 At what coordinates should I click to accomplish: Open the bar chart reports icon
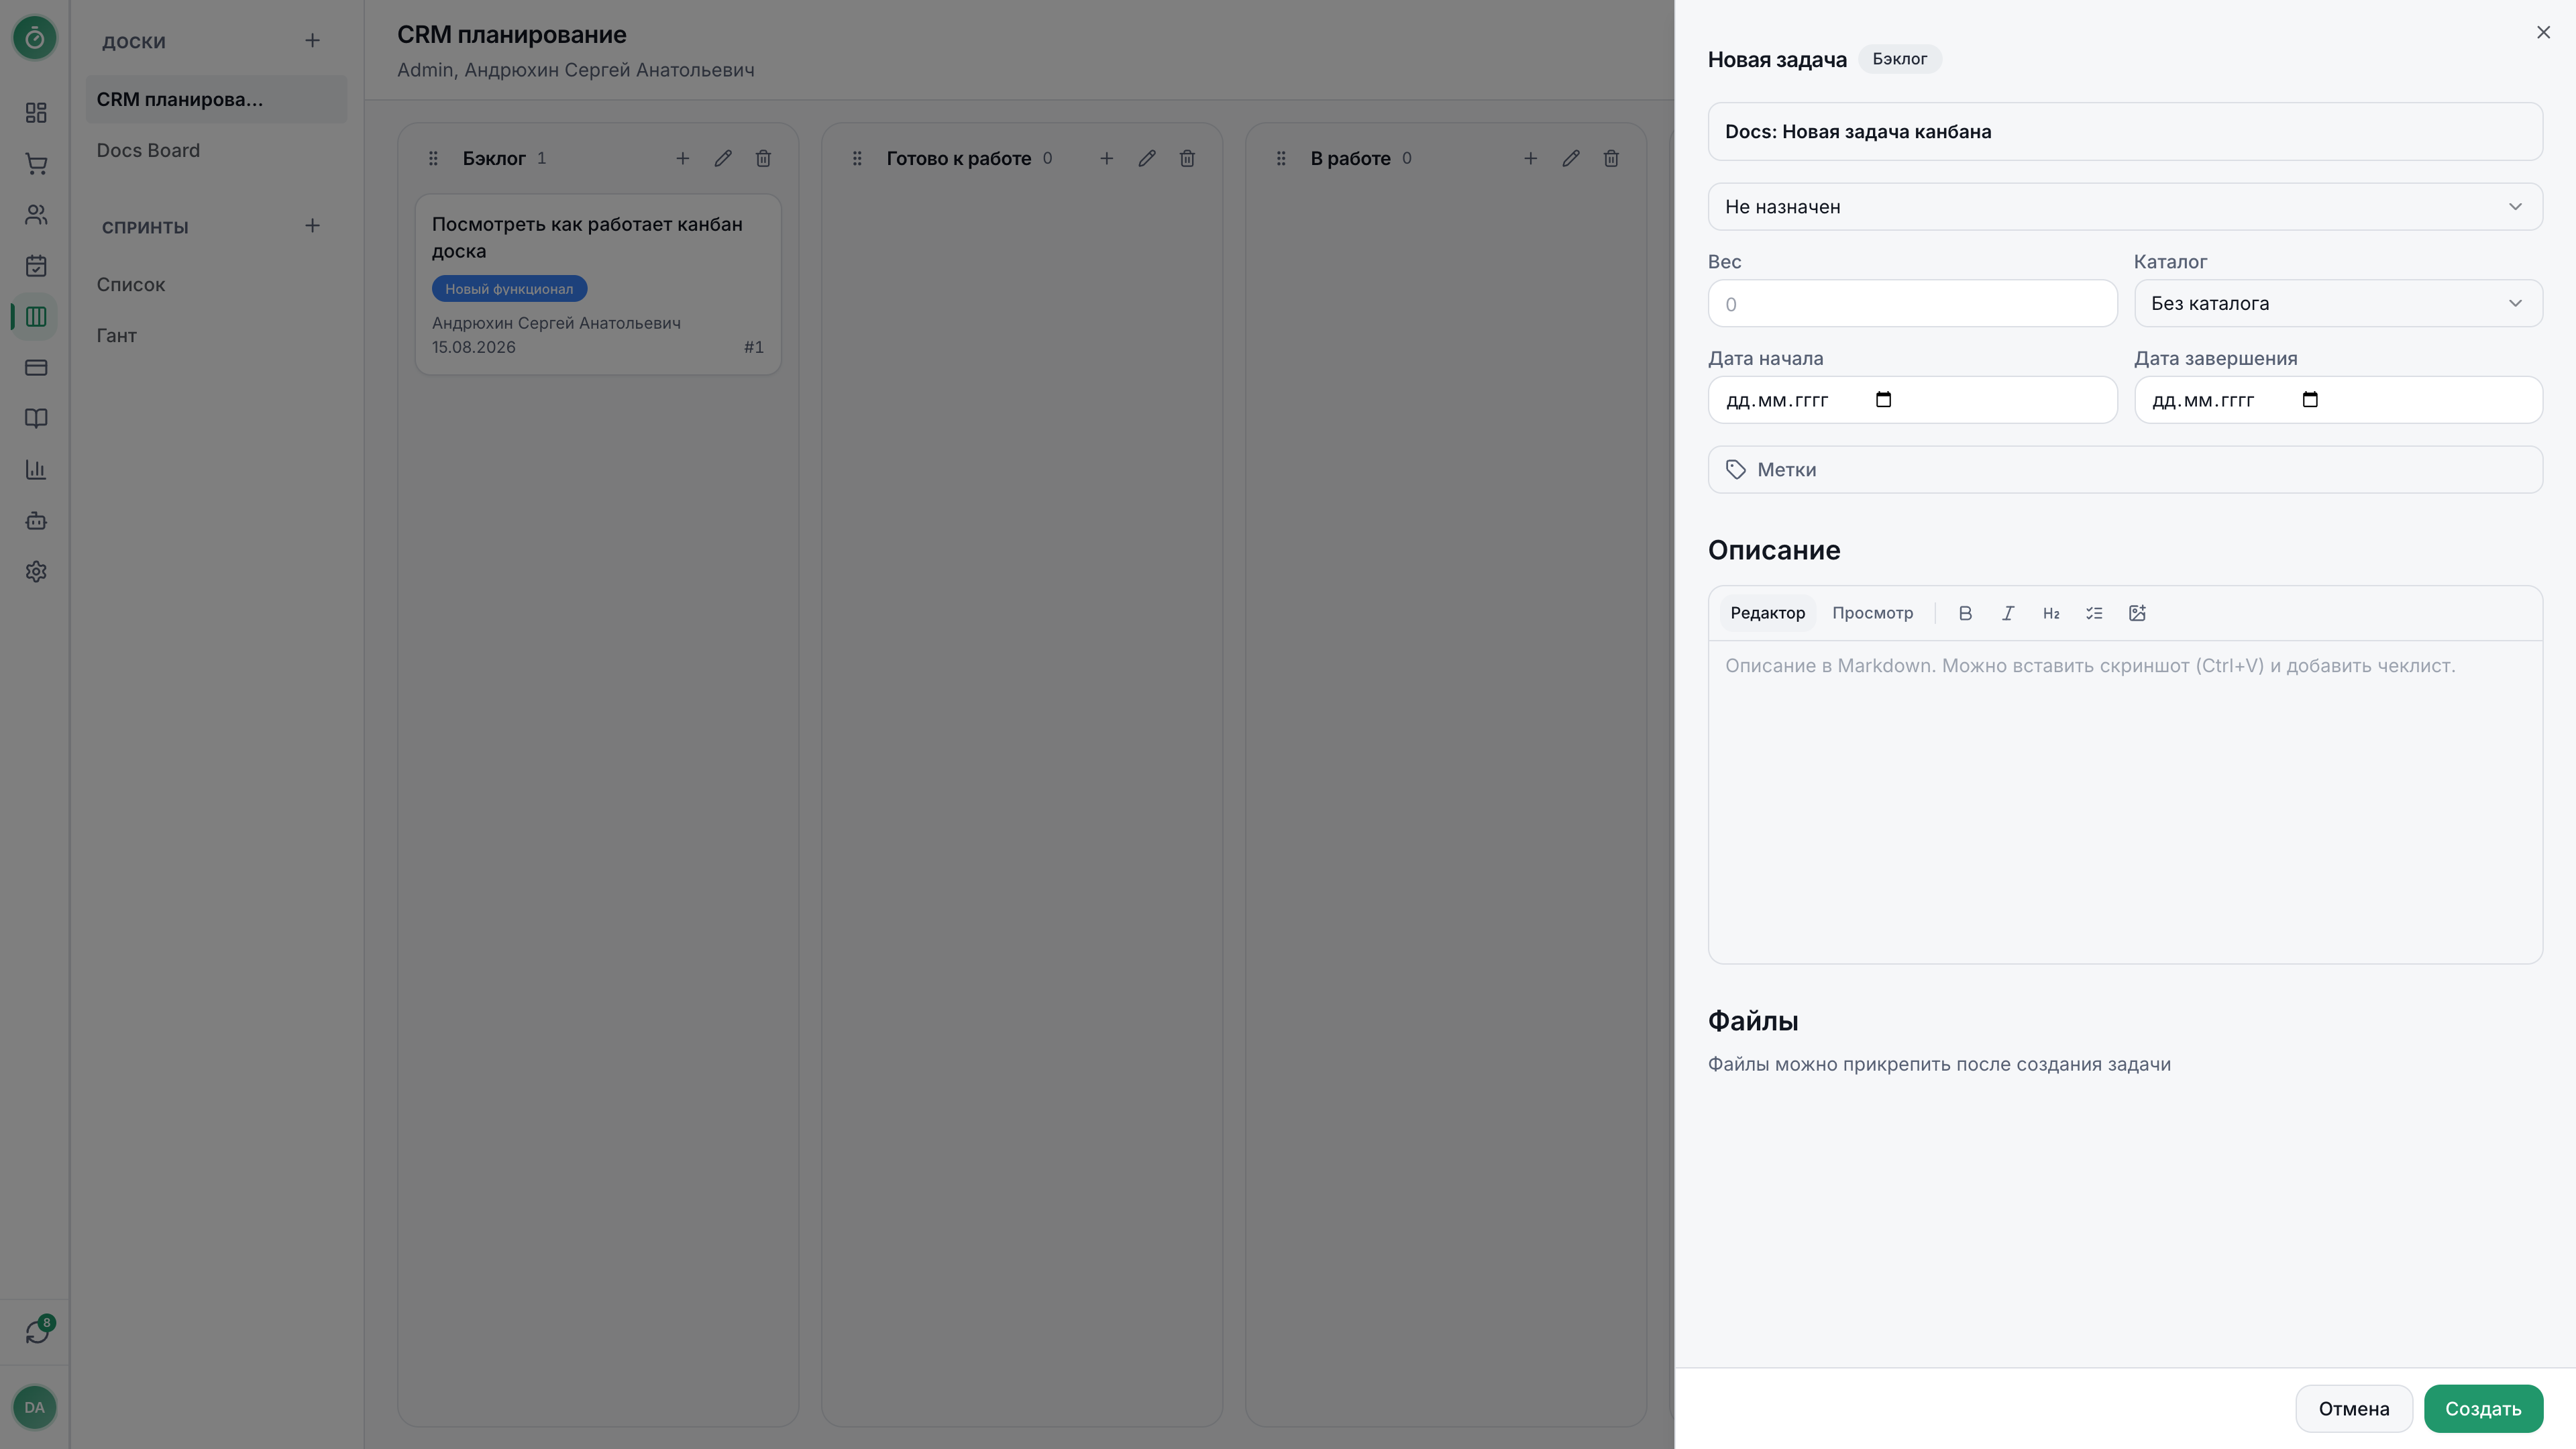pyautogui.click(x=36, y=470)
